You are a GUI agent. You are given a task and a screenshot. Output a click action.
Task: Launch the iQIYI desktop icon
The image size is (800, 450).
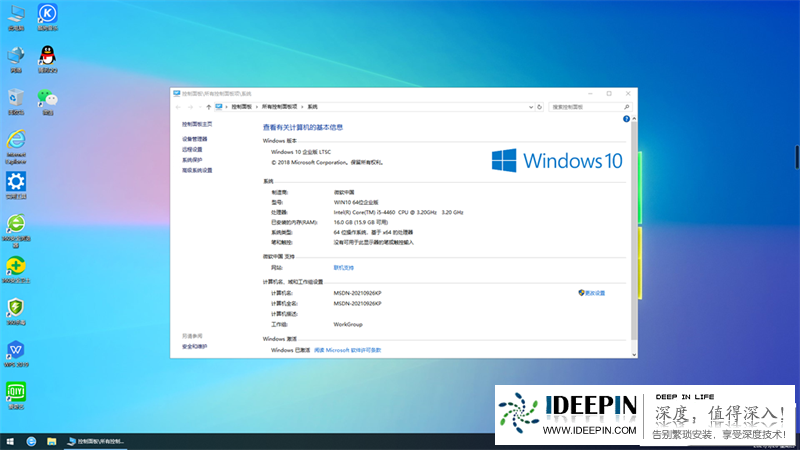coord(16,396)
